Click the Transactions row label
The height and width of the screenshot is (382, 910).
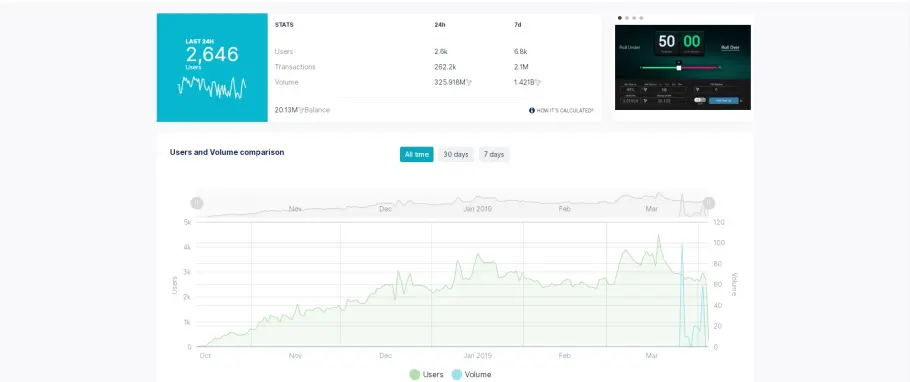295,67
